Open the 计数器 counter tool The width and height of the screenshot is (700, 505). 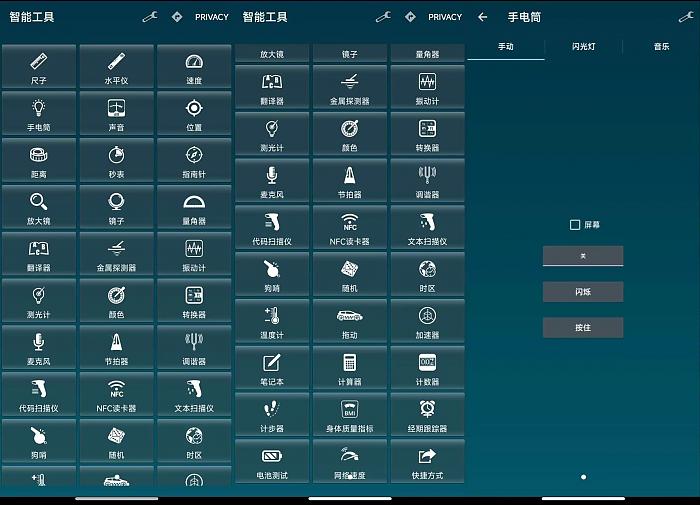coord(427,368)
